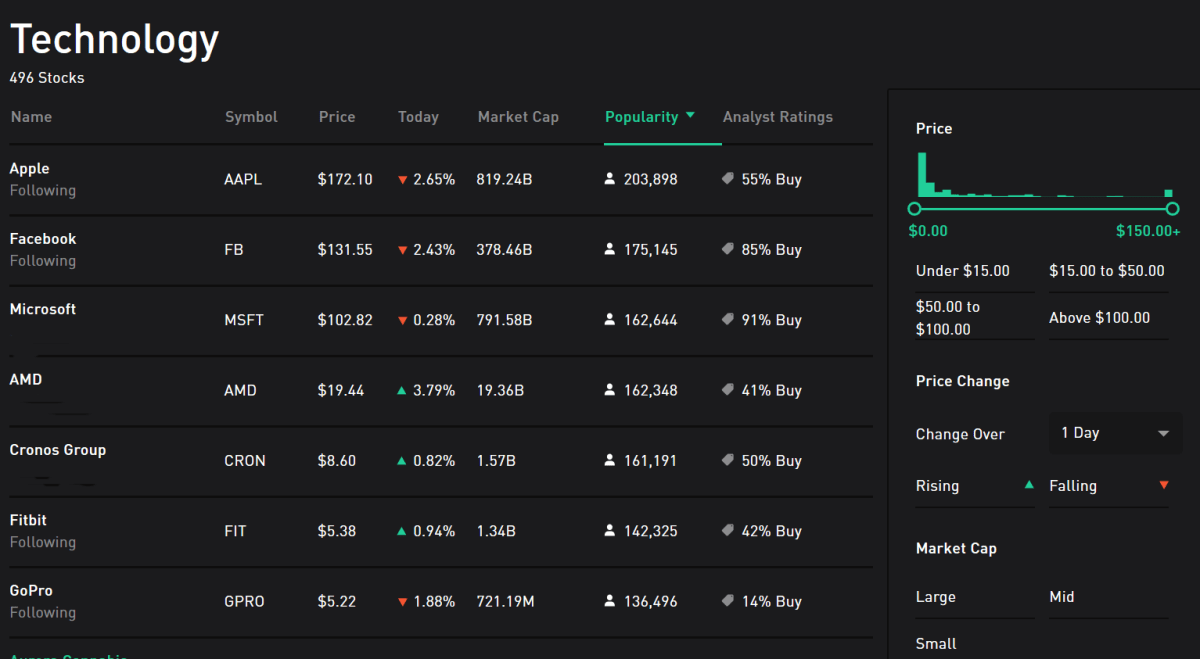Screen dimensions: 1200x659
Task: Click the red down arrow in Apple row
Action: [x=402, y=180]
